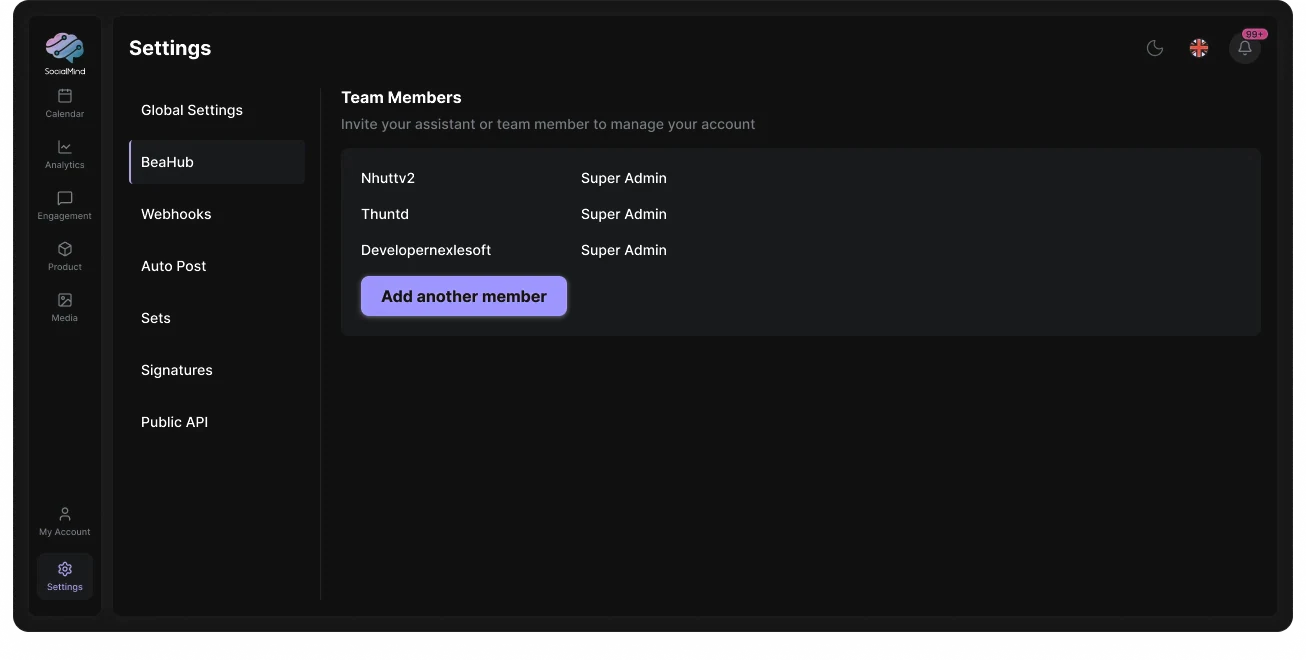Select the BeaHub settings tab

coord(217,162)
